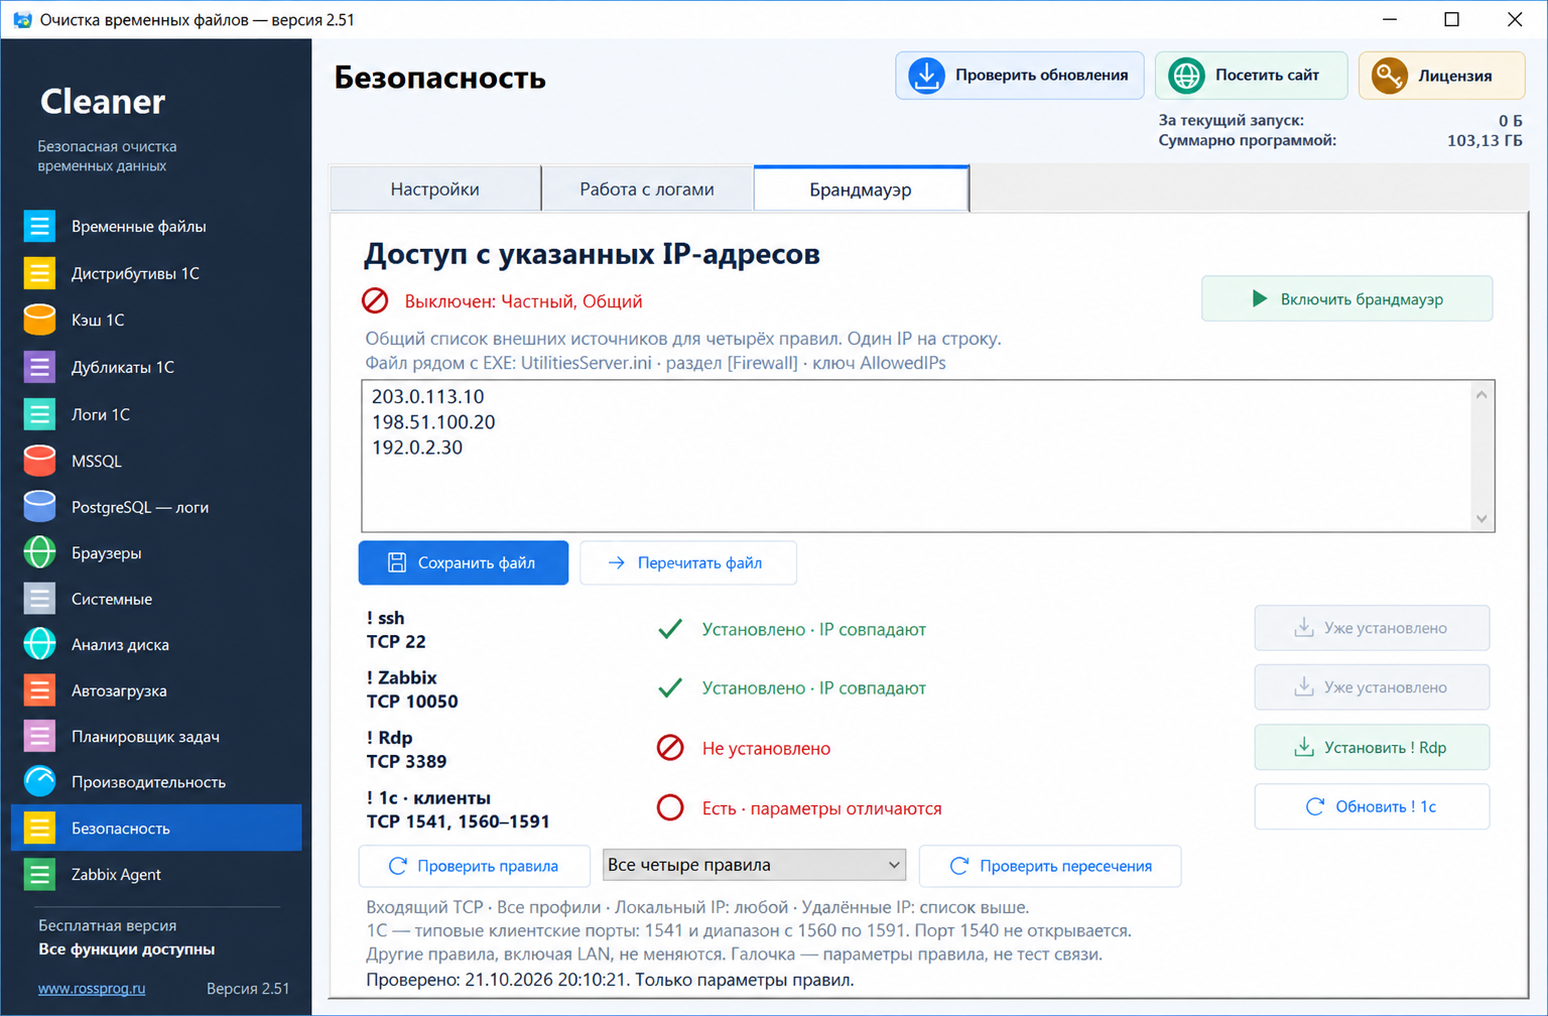Click the Выключен: Частный, Общий status
Screen dimensions: 1548x1016
click(x=523, y=301)
